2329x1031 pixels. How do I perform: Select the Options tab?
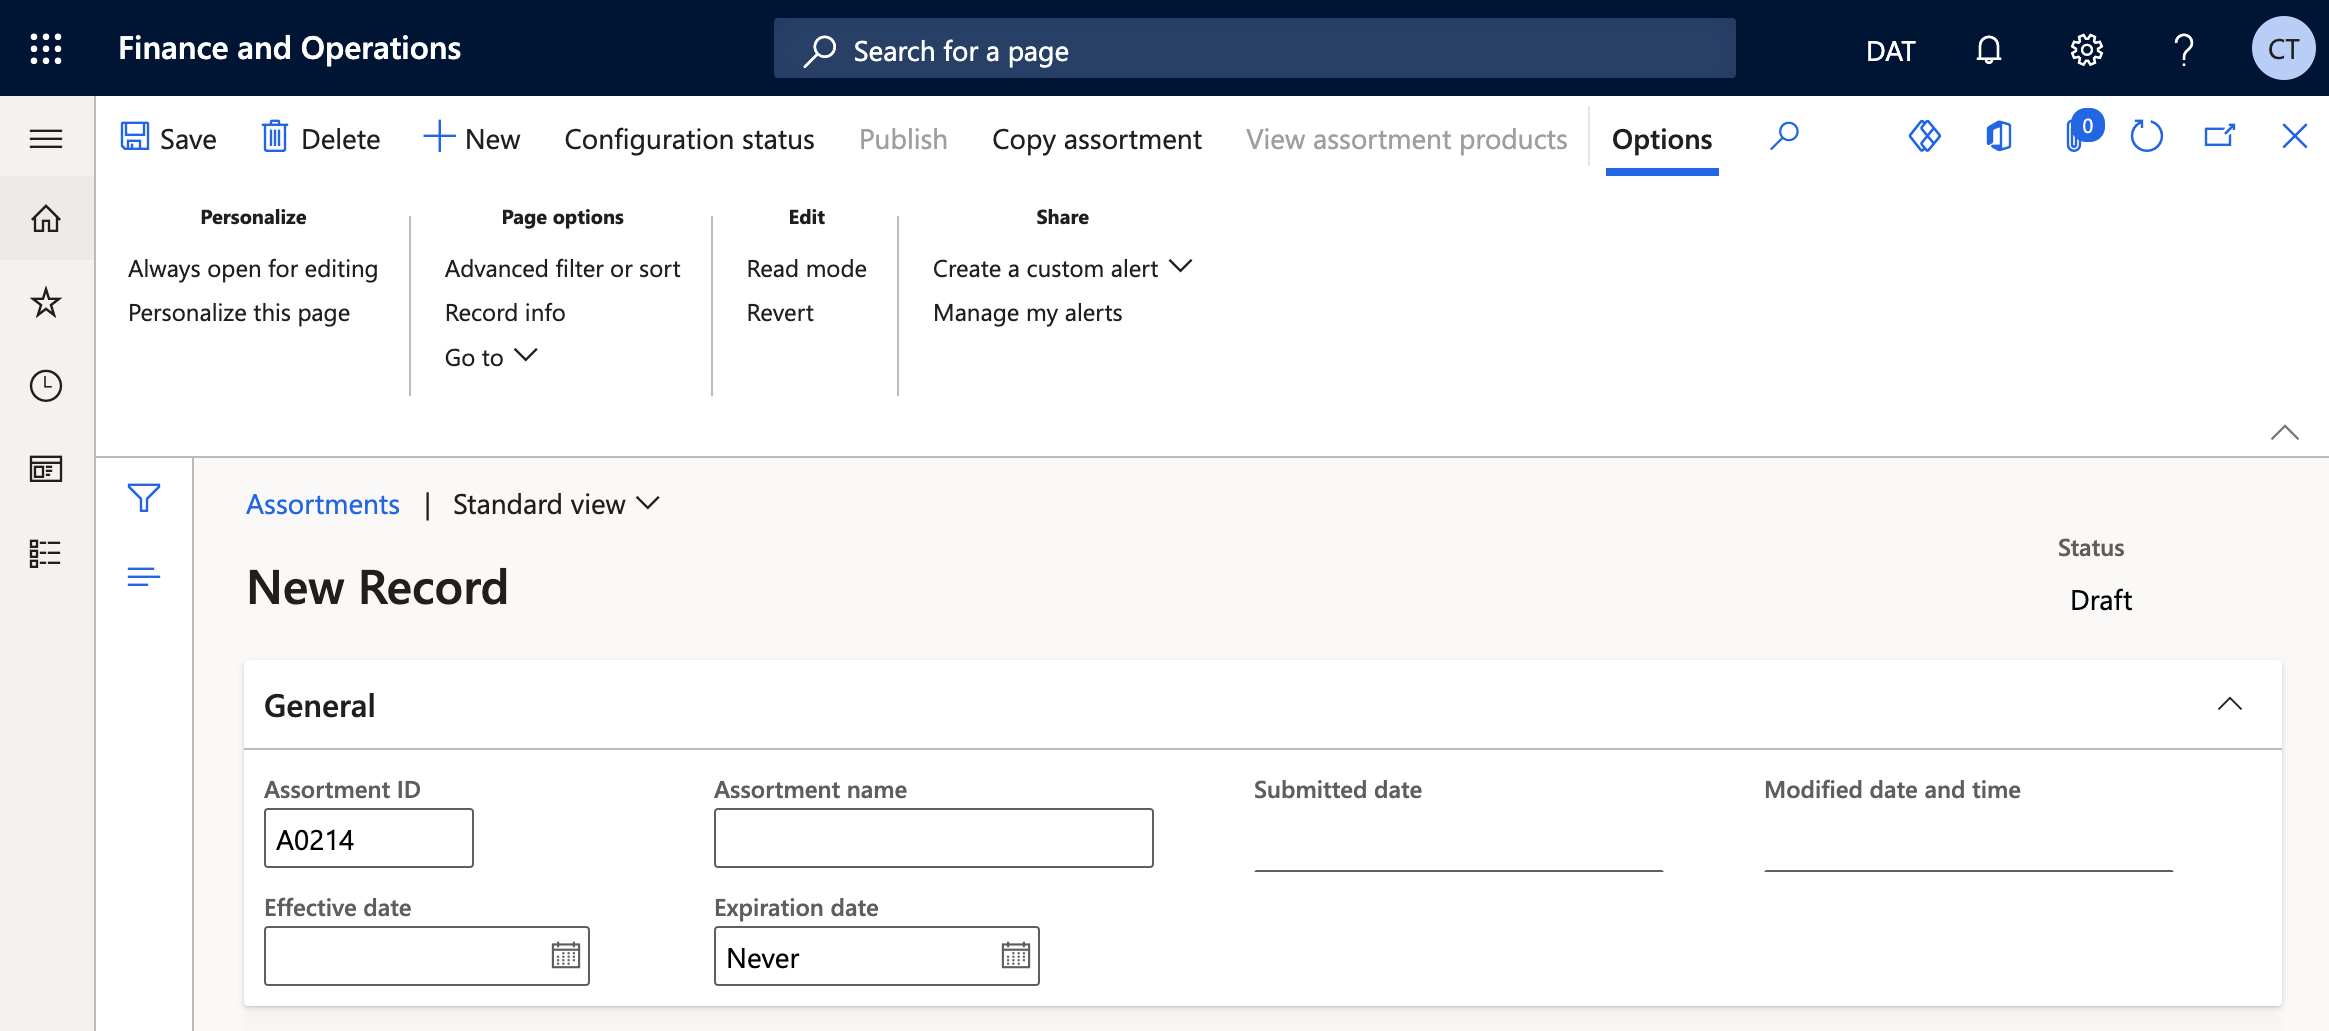[1662, 139]
